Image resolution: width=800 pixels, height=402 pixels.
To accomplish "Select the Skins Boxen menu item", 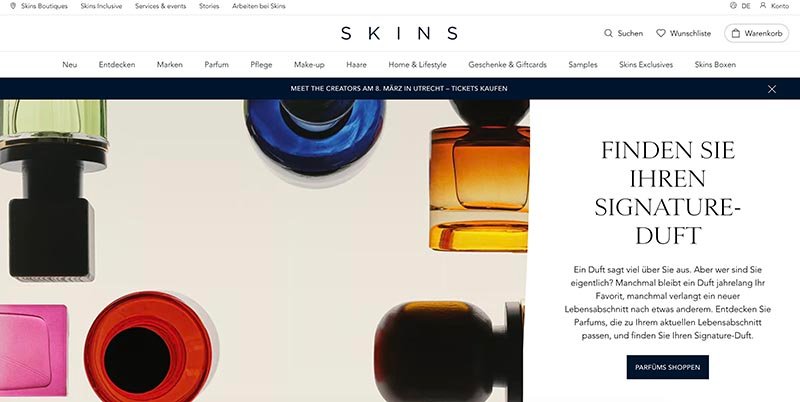I will tap(715, 65).
